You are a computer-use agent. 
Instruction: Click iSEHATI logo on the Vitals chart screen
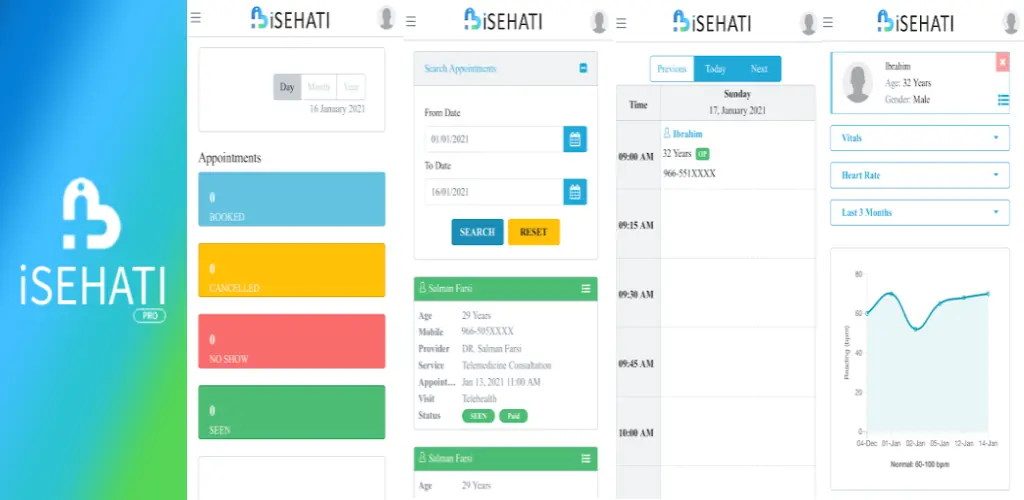915,22
